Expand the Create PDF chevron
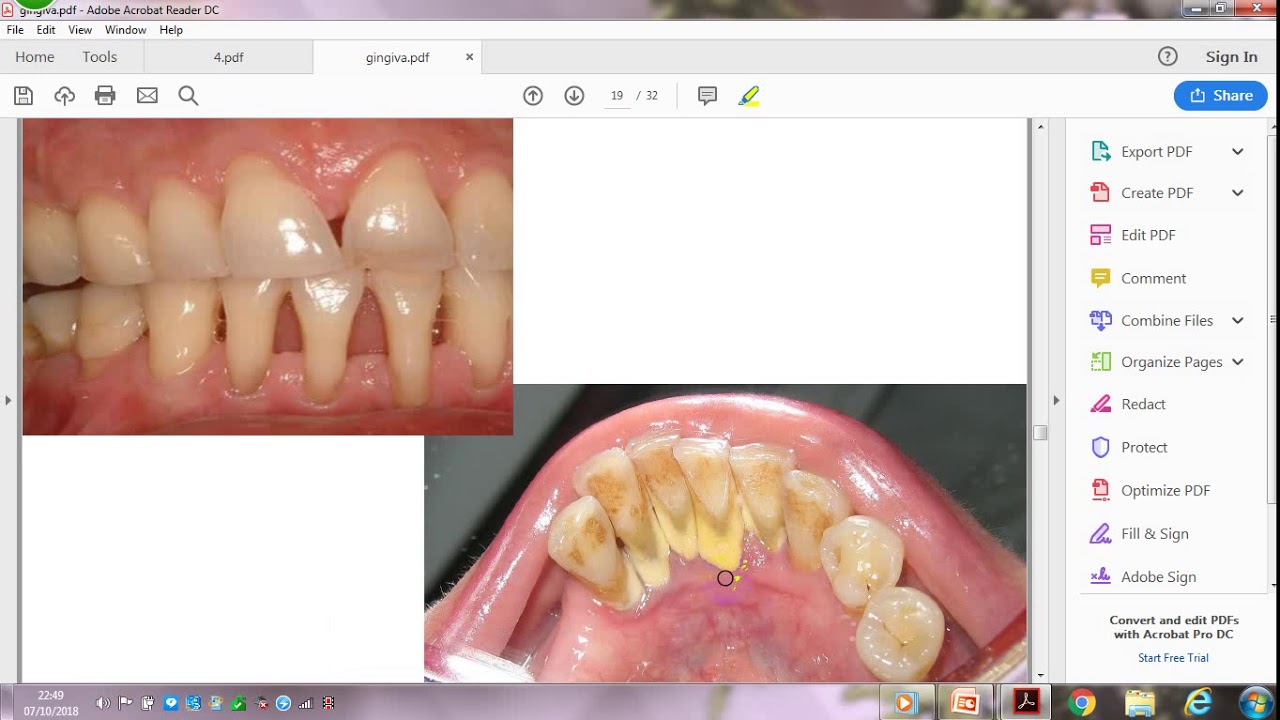The image size is (1280, 720). point(1237,193)
